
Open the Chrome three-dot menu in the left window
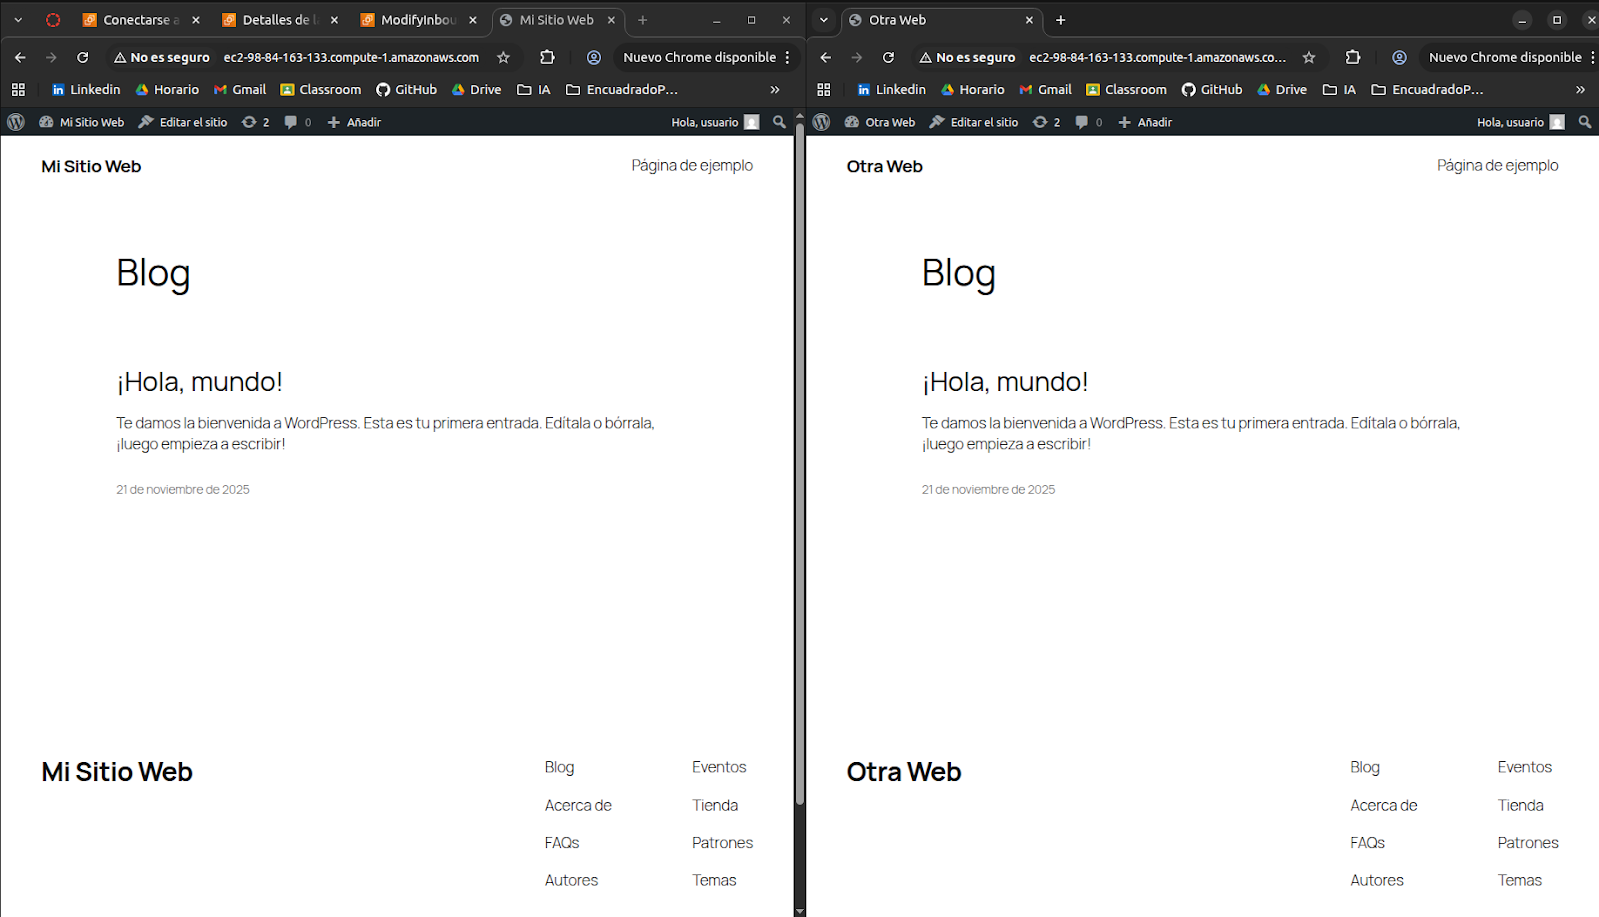tap(788, 58)
